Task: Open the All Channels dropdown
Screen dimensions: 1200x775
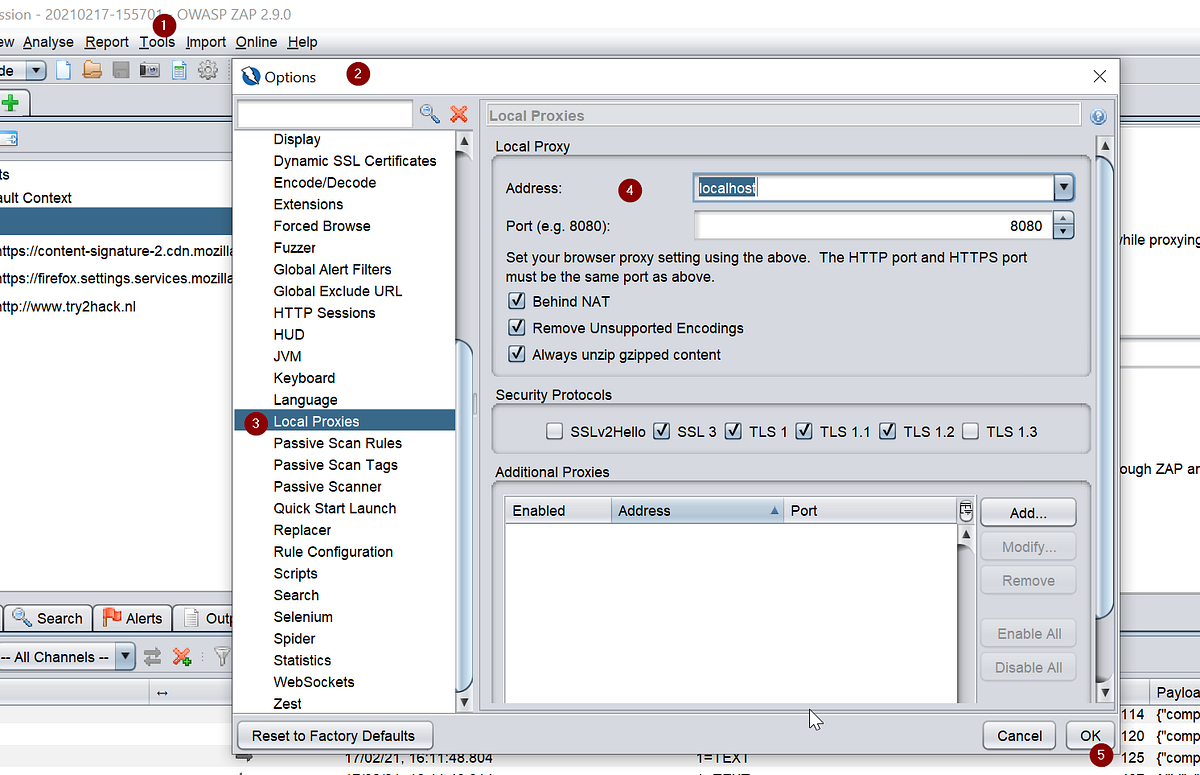Action: click(x=125, y=656)
